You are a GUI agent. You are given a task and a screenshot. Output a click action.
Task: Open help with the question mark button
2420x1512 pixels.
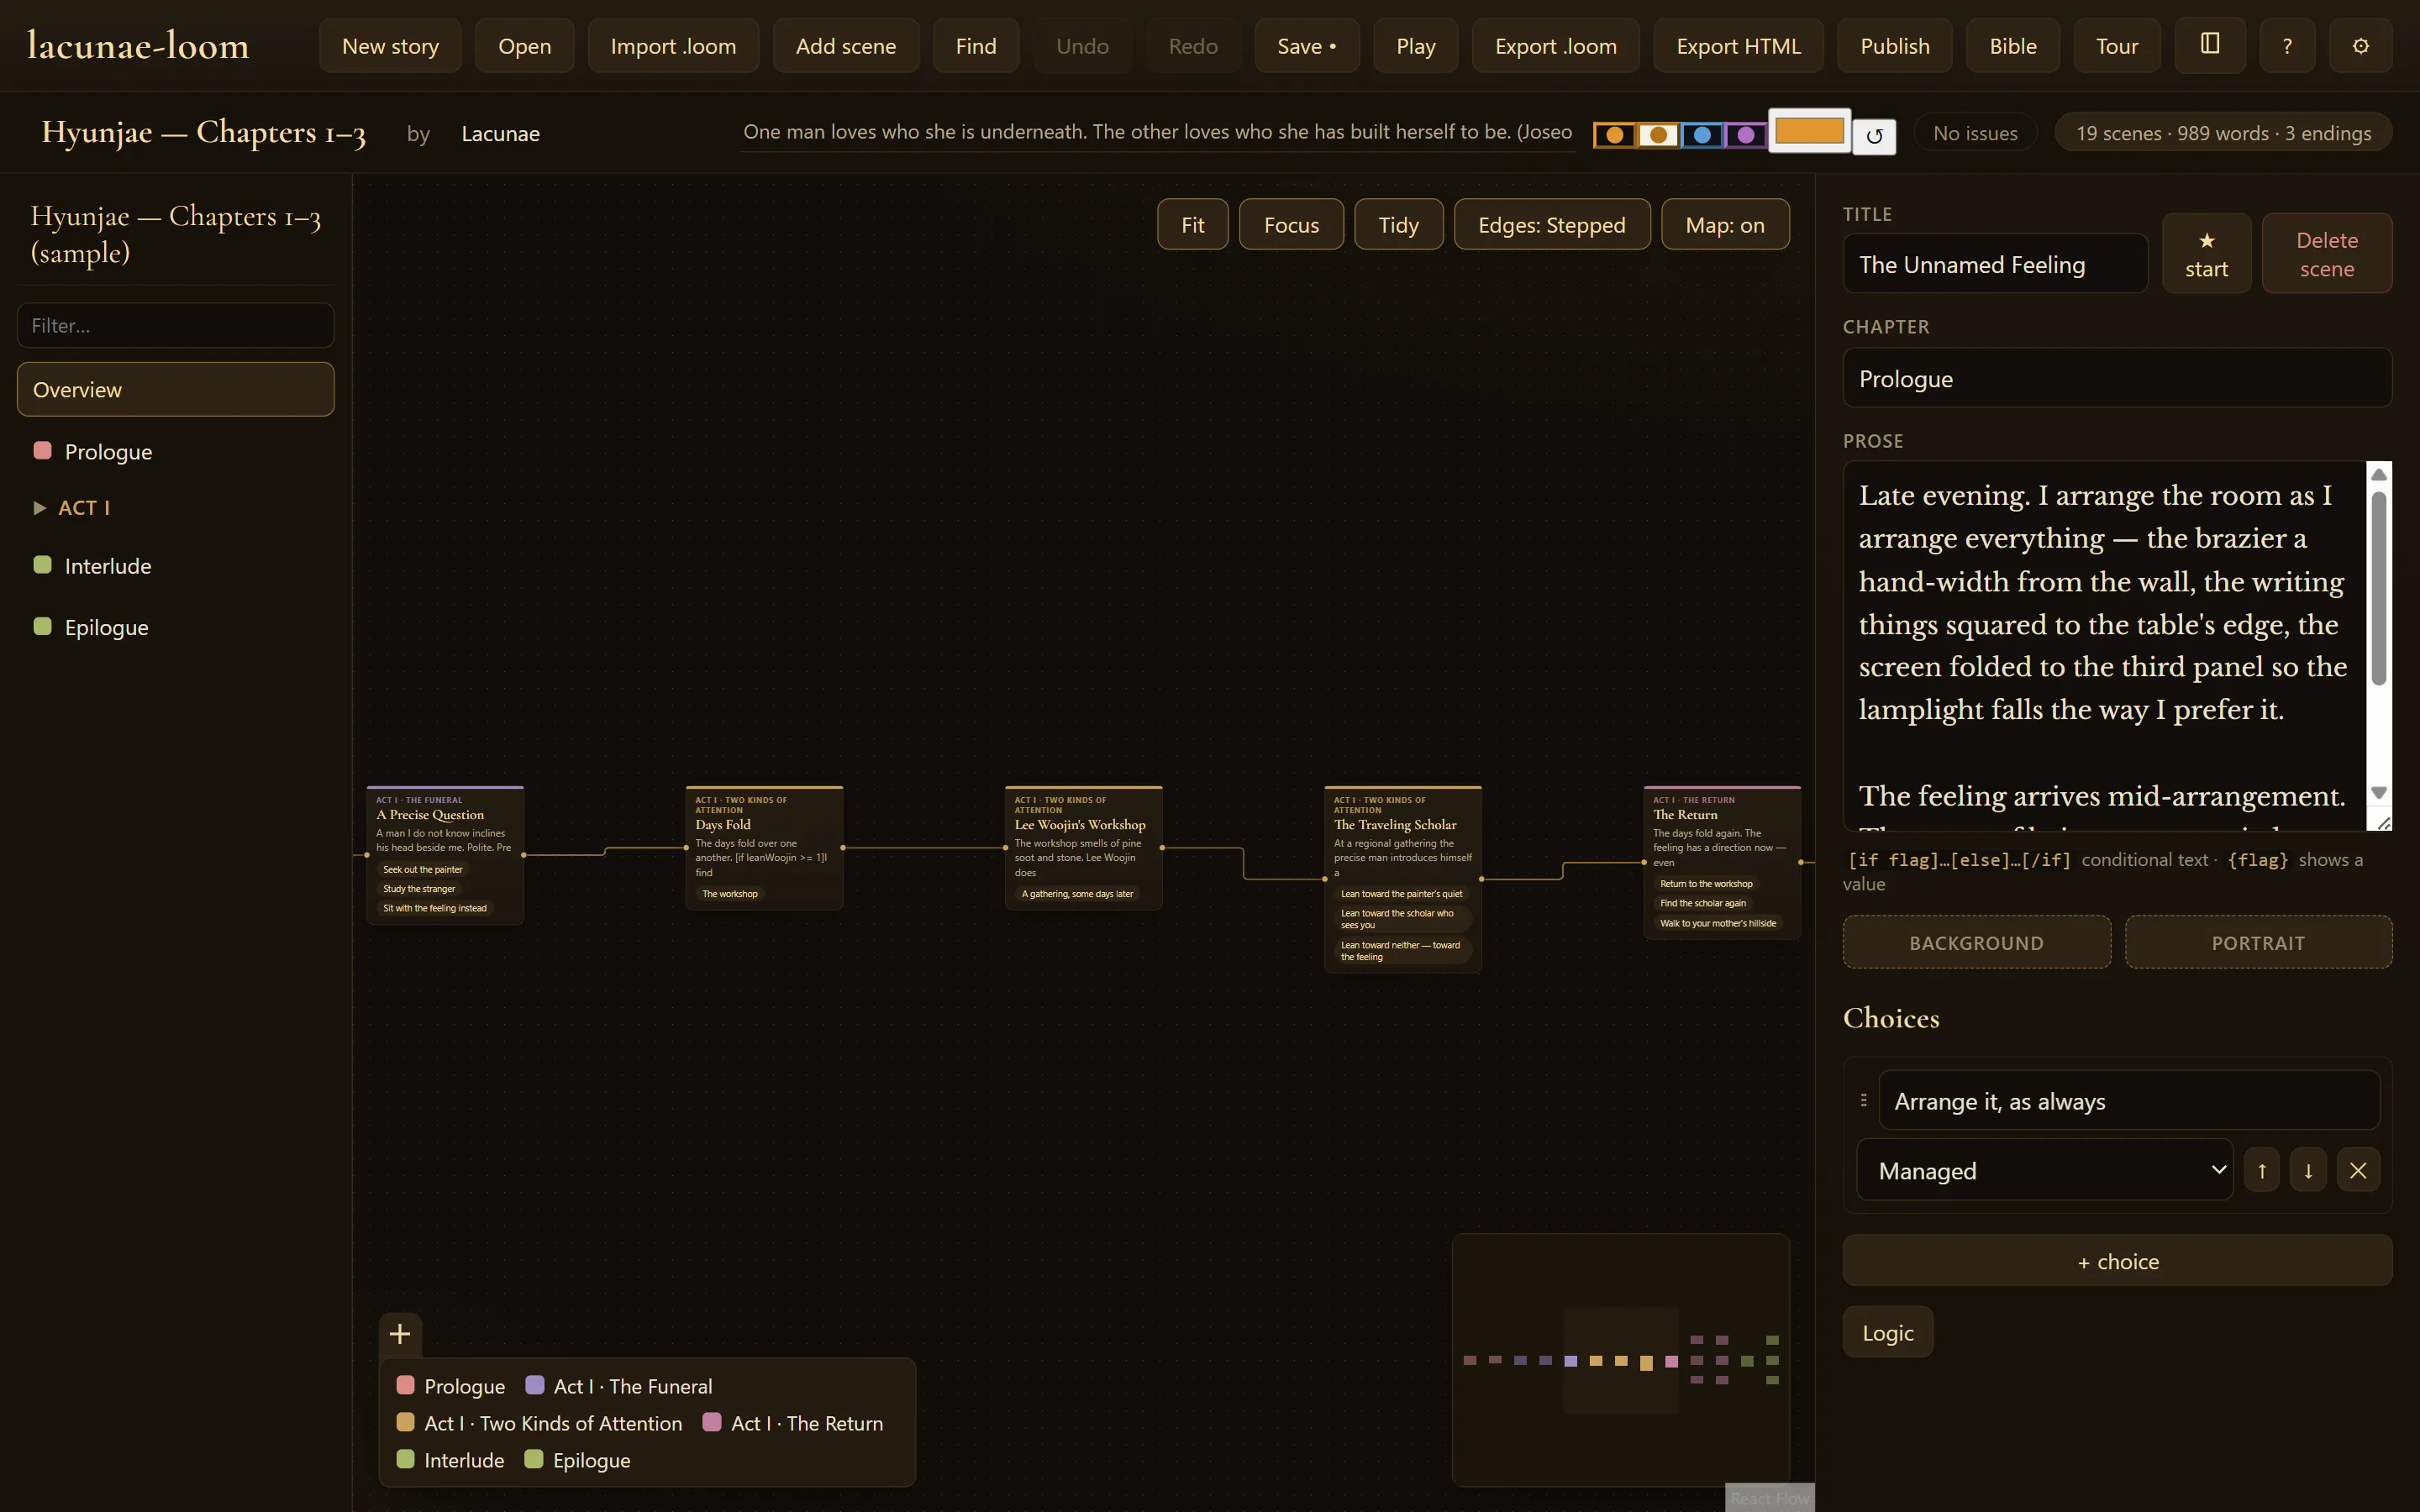[x=2286, y=45]
